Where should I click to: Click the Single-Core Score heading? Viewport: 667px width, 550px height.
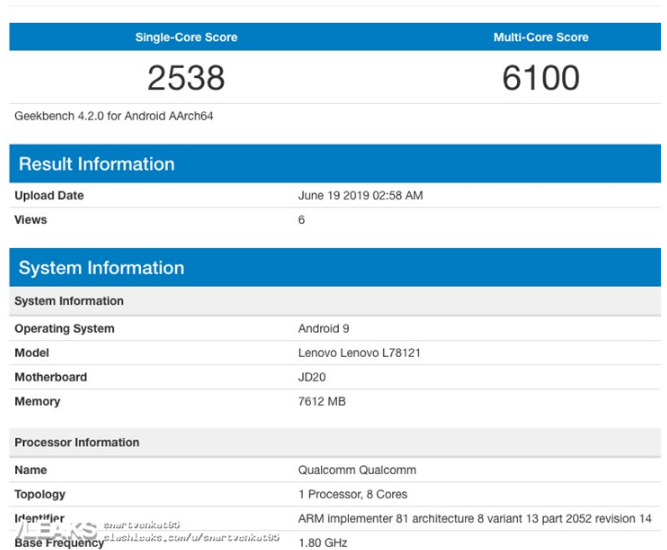point(186,37)
